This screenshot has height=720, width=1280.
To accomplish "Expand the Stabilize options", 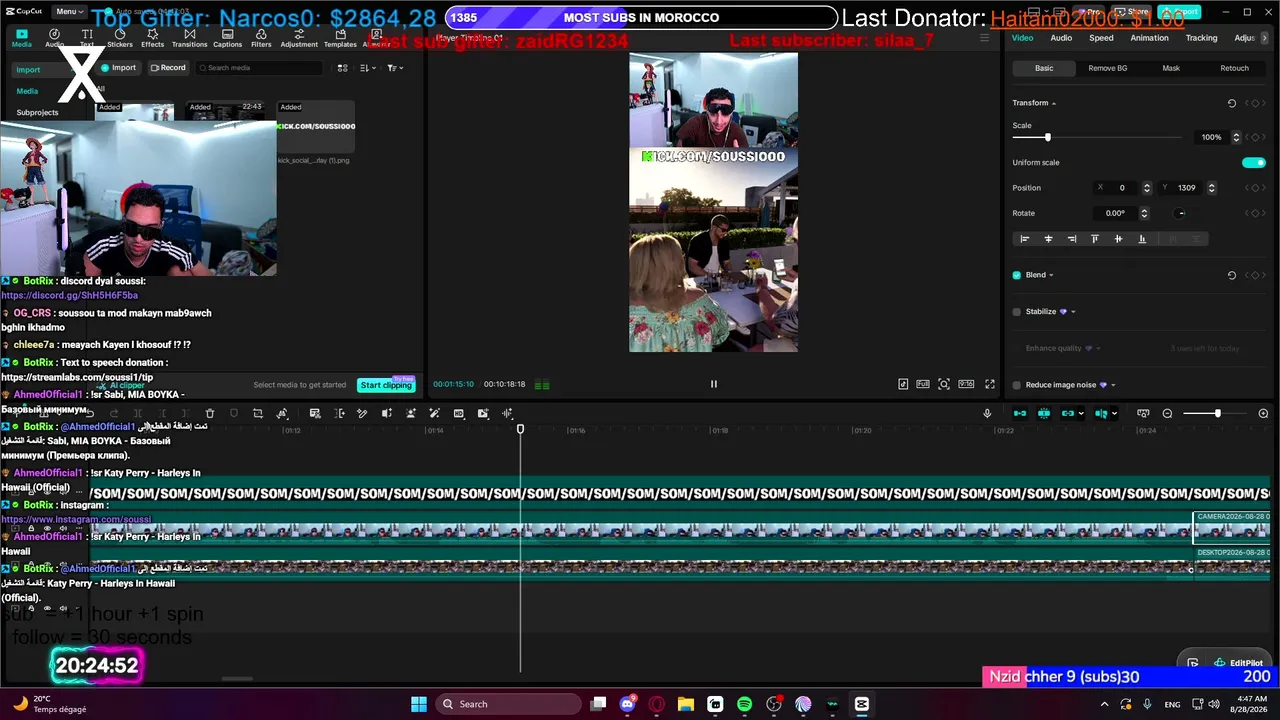I will coord(1073,312).
